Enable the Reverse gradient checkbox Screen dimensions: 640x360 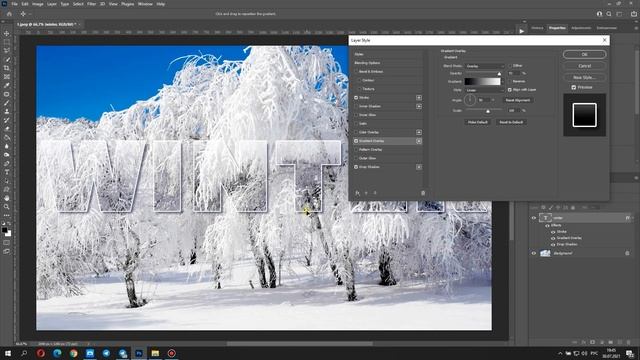(510, 81)
